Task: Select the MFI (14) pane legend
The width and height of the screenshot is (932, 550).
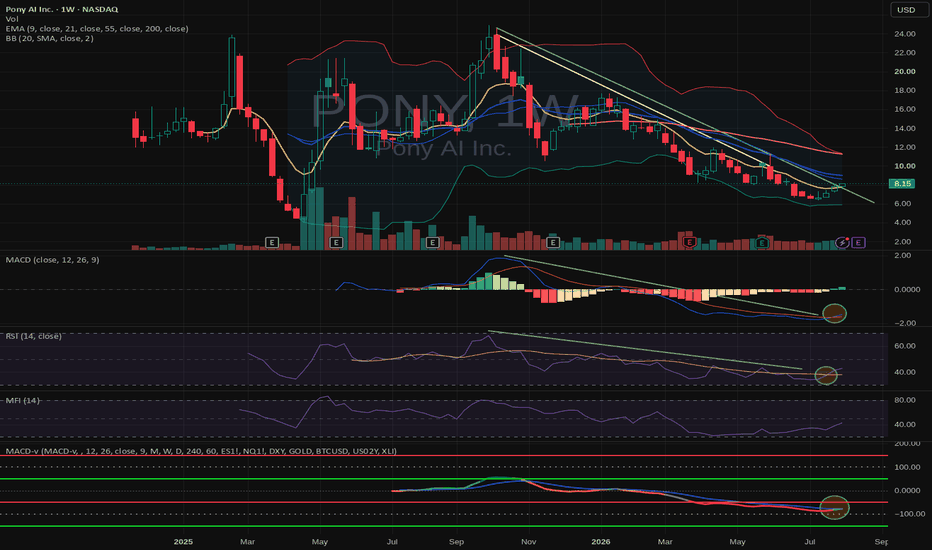Action: [x=23, y=400]
